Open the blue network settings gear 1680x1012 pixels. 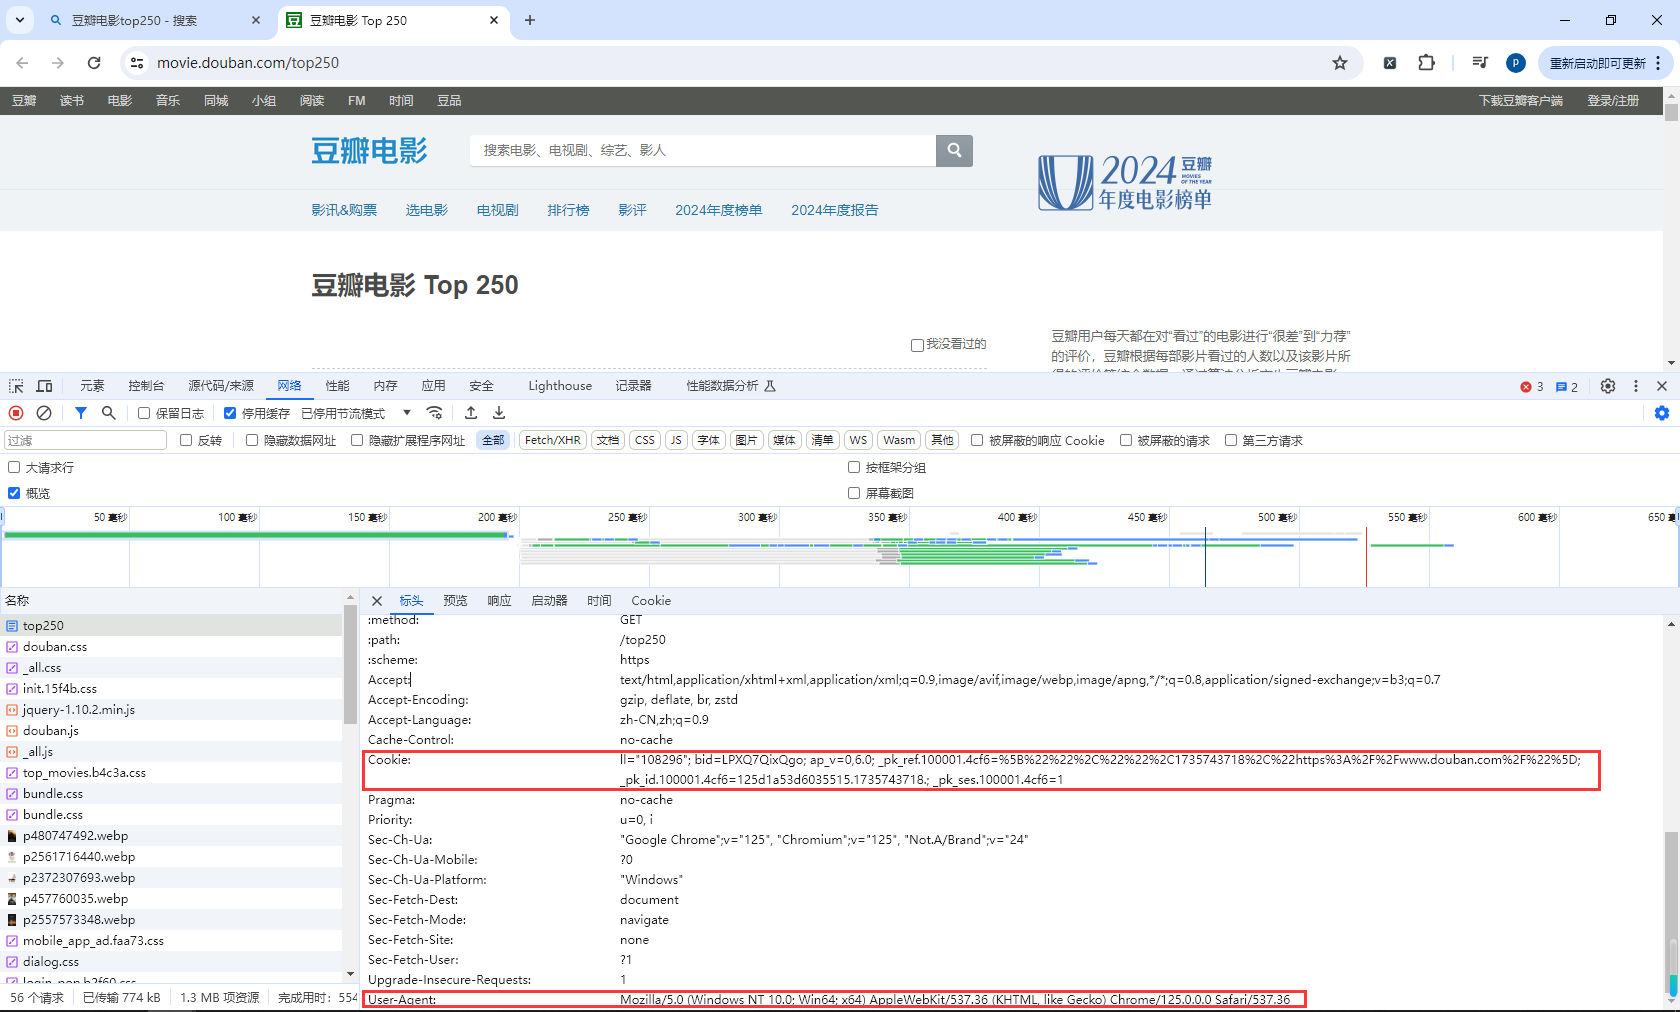click(x=1662, y=413)
